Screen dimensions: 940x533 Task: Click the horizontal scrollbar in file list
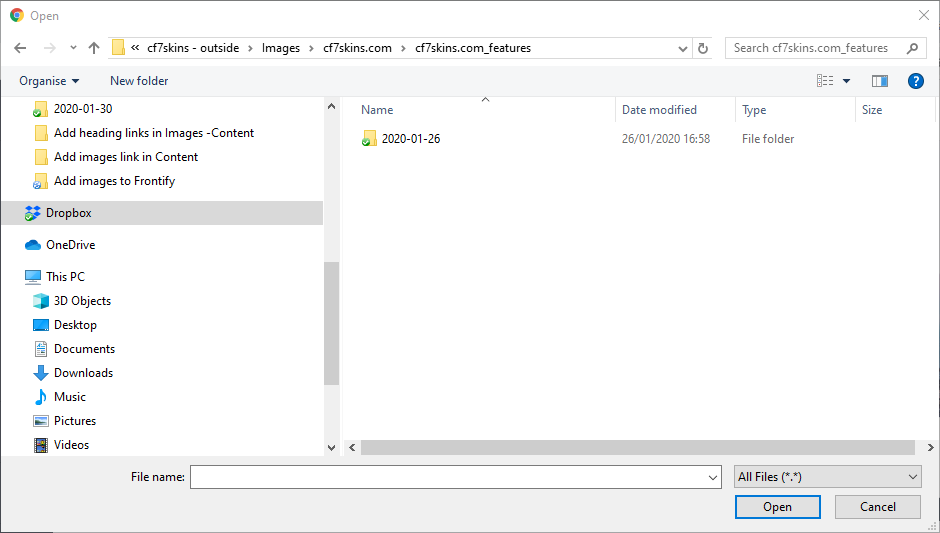637,448
